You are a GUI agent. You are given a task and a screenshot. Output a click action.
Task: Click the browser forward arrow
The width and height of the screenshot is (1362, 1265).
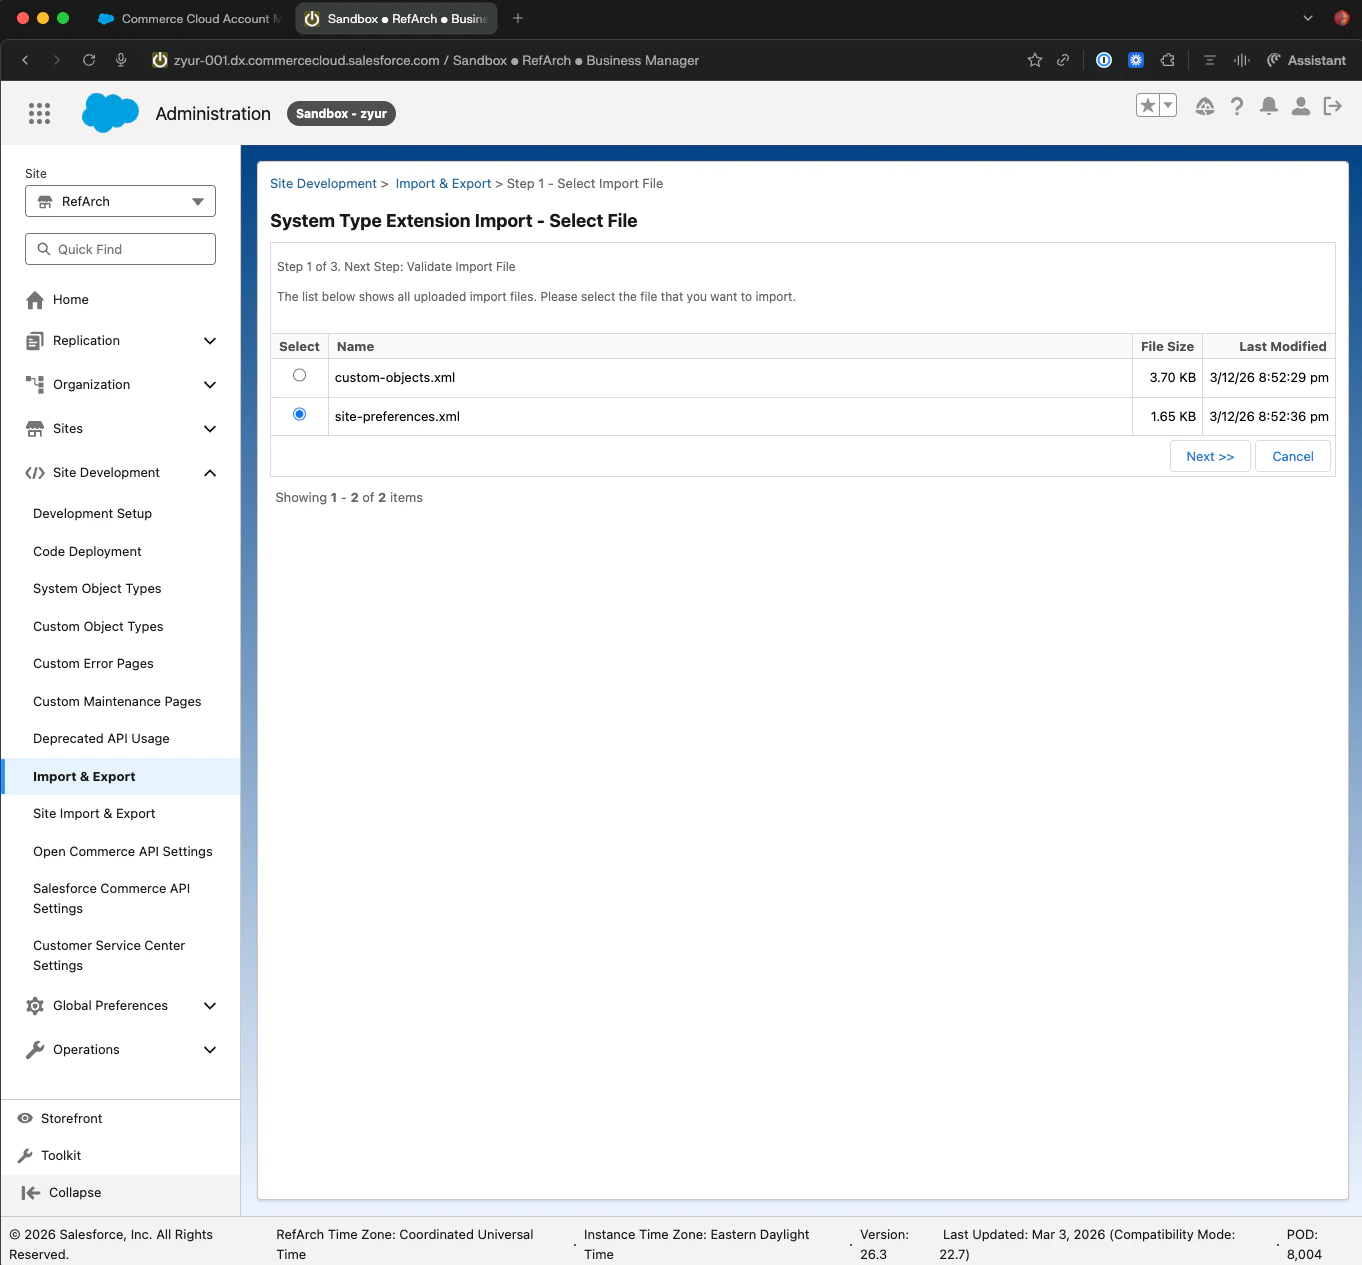point(57,60)
